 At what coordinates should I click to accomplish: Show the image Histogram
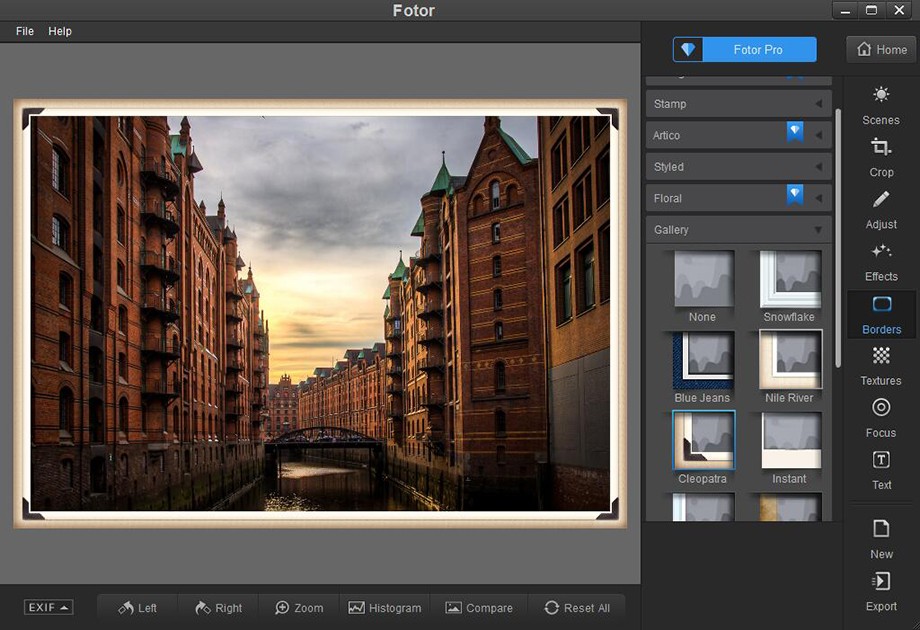[385, 607]
